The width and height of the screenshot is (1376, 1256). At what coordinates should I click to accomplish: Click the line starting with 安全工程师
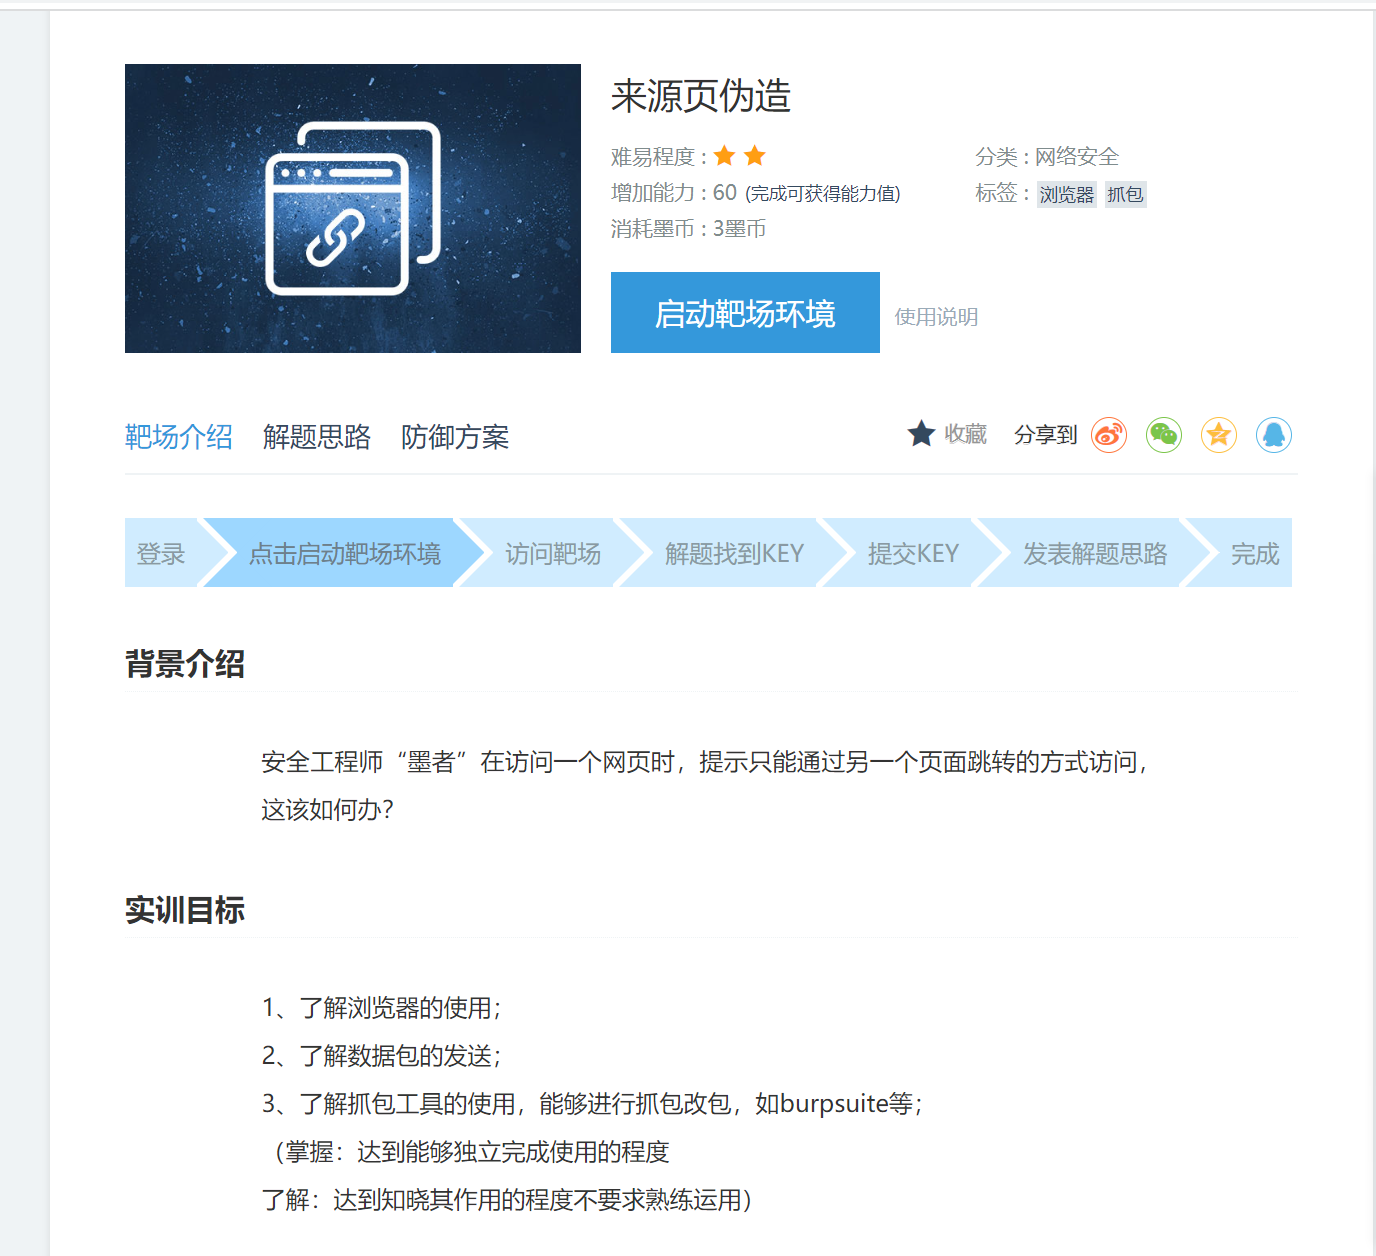click(x=705, y=762)
